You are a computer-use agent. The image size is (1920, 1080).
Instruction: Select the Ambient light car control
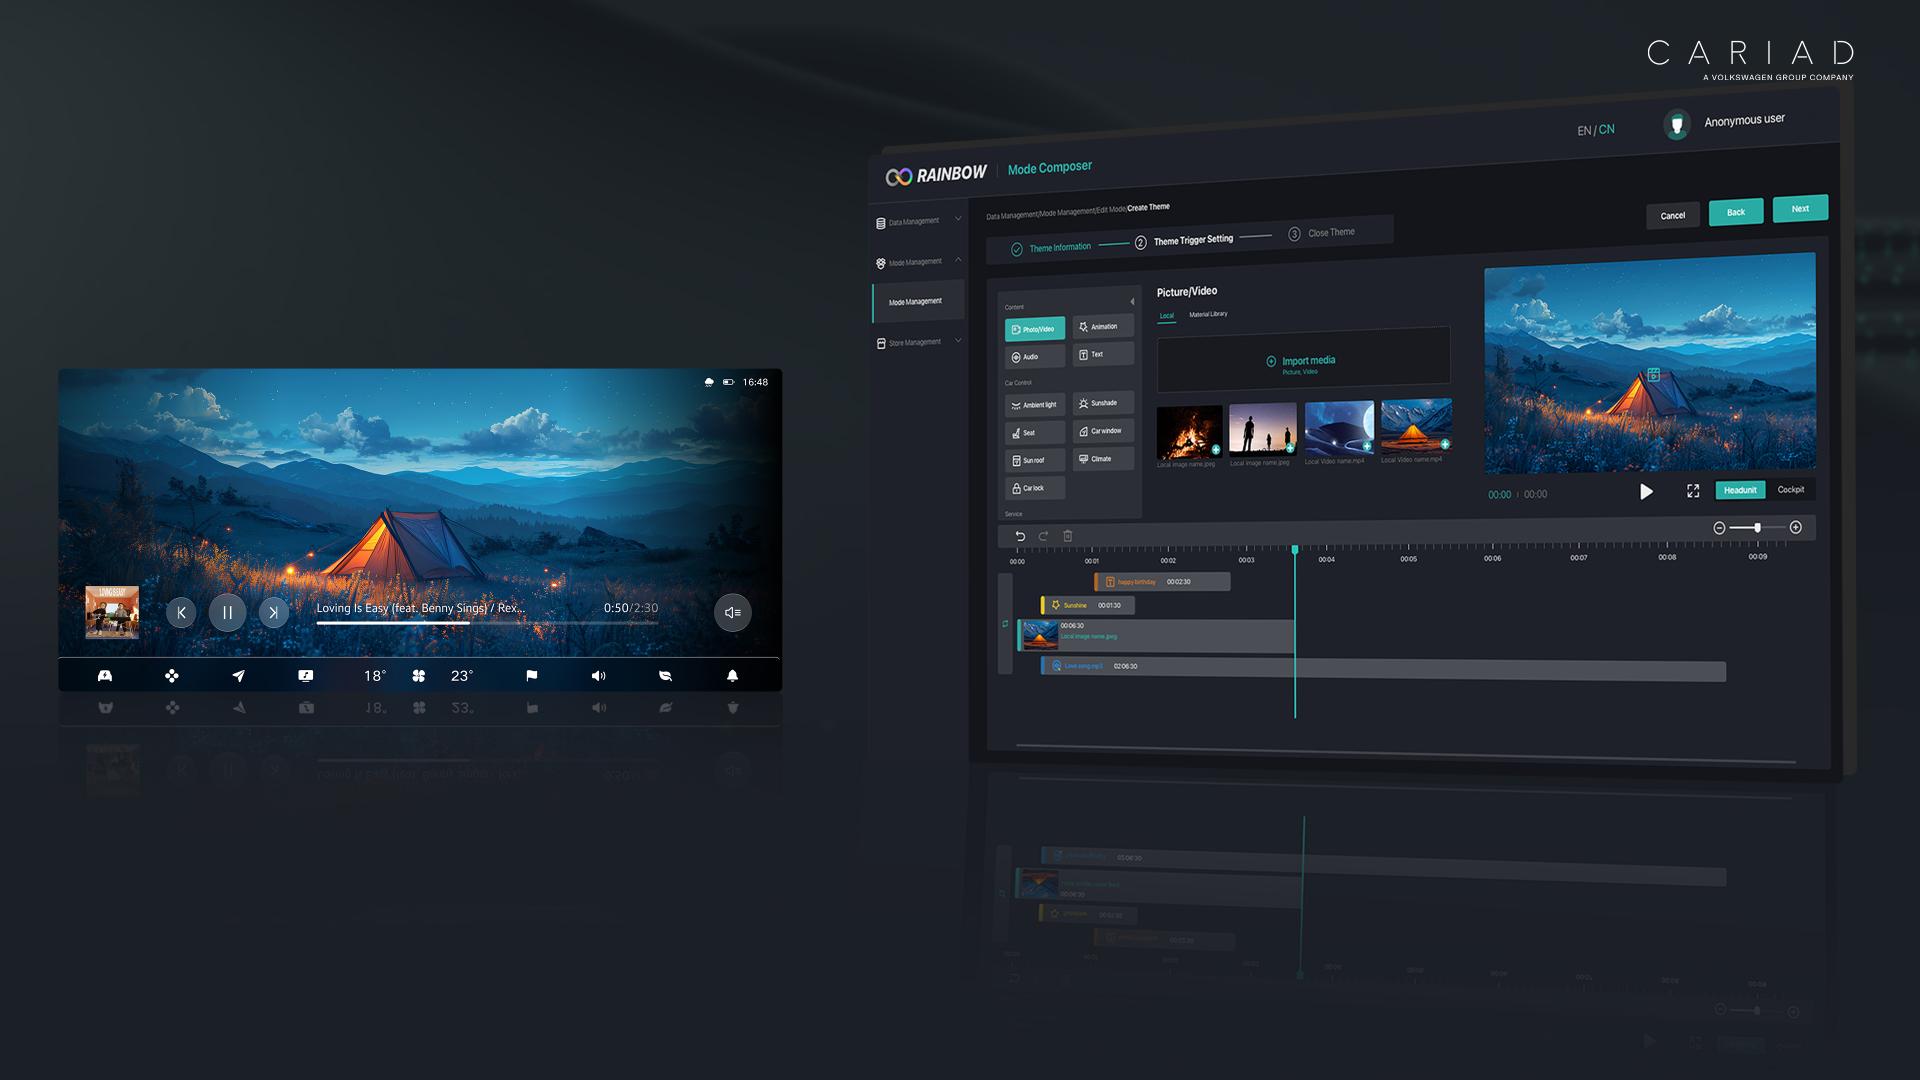pyautogui.click(x=1034, y=405)
